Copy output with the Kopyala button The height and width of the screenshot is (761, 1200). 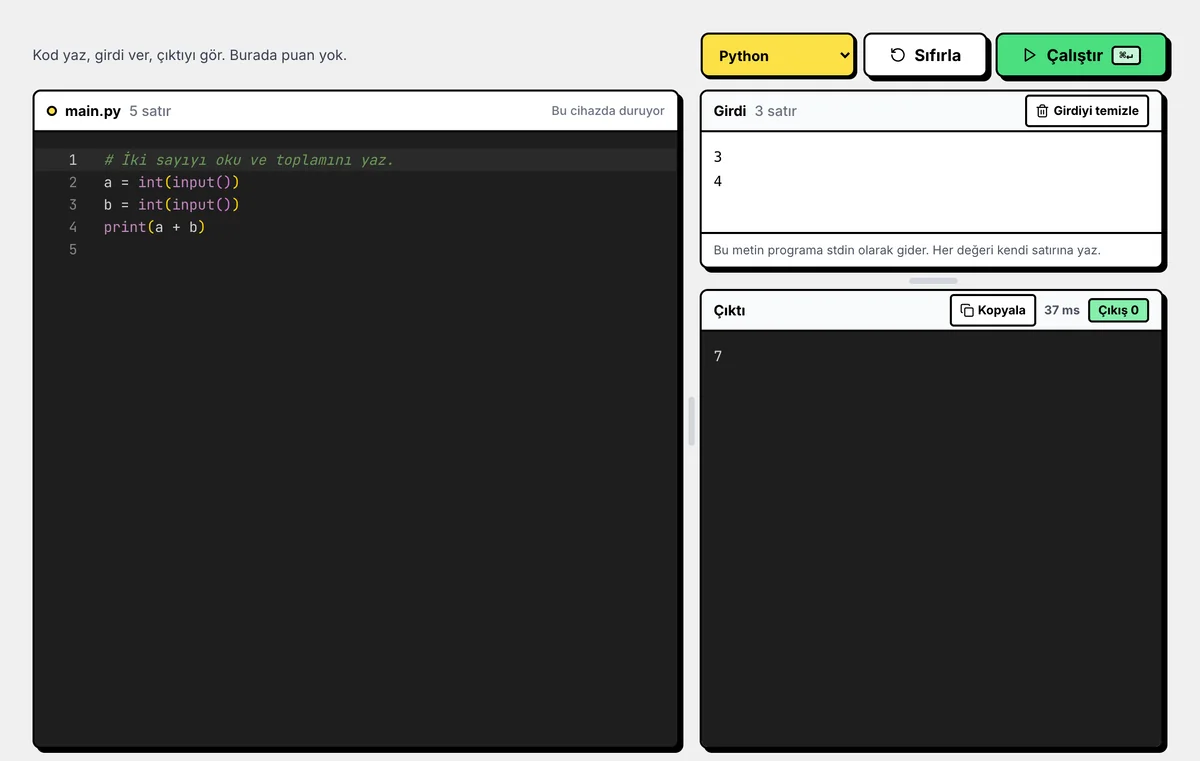(x=993, y=310)
